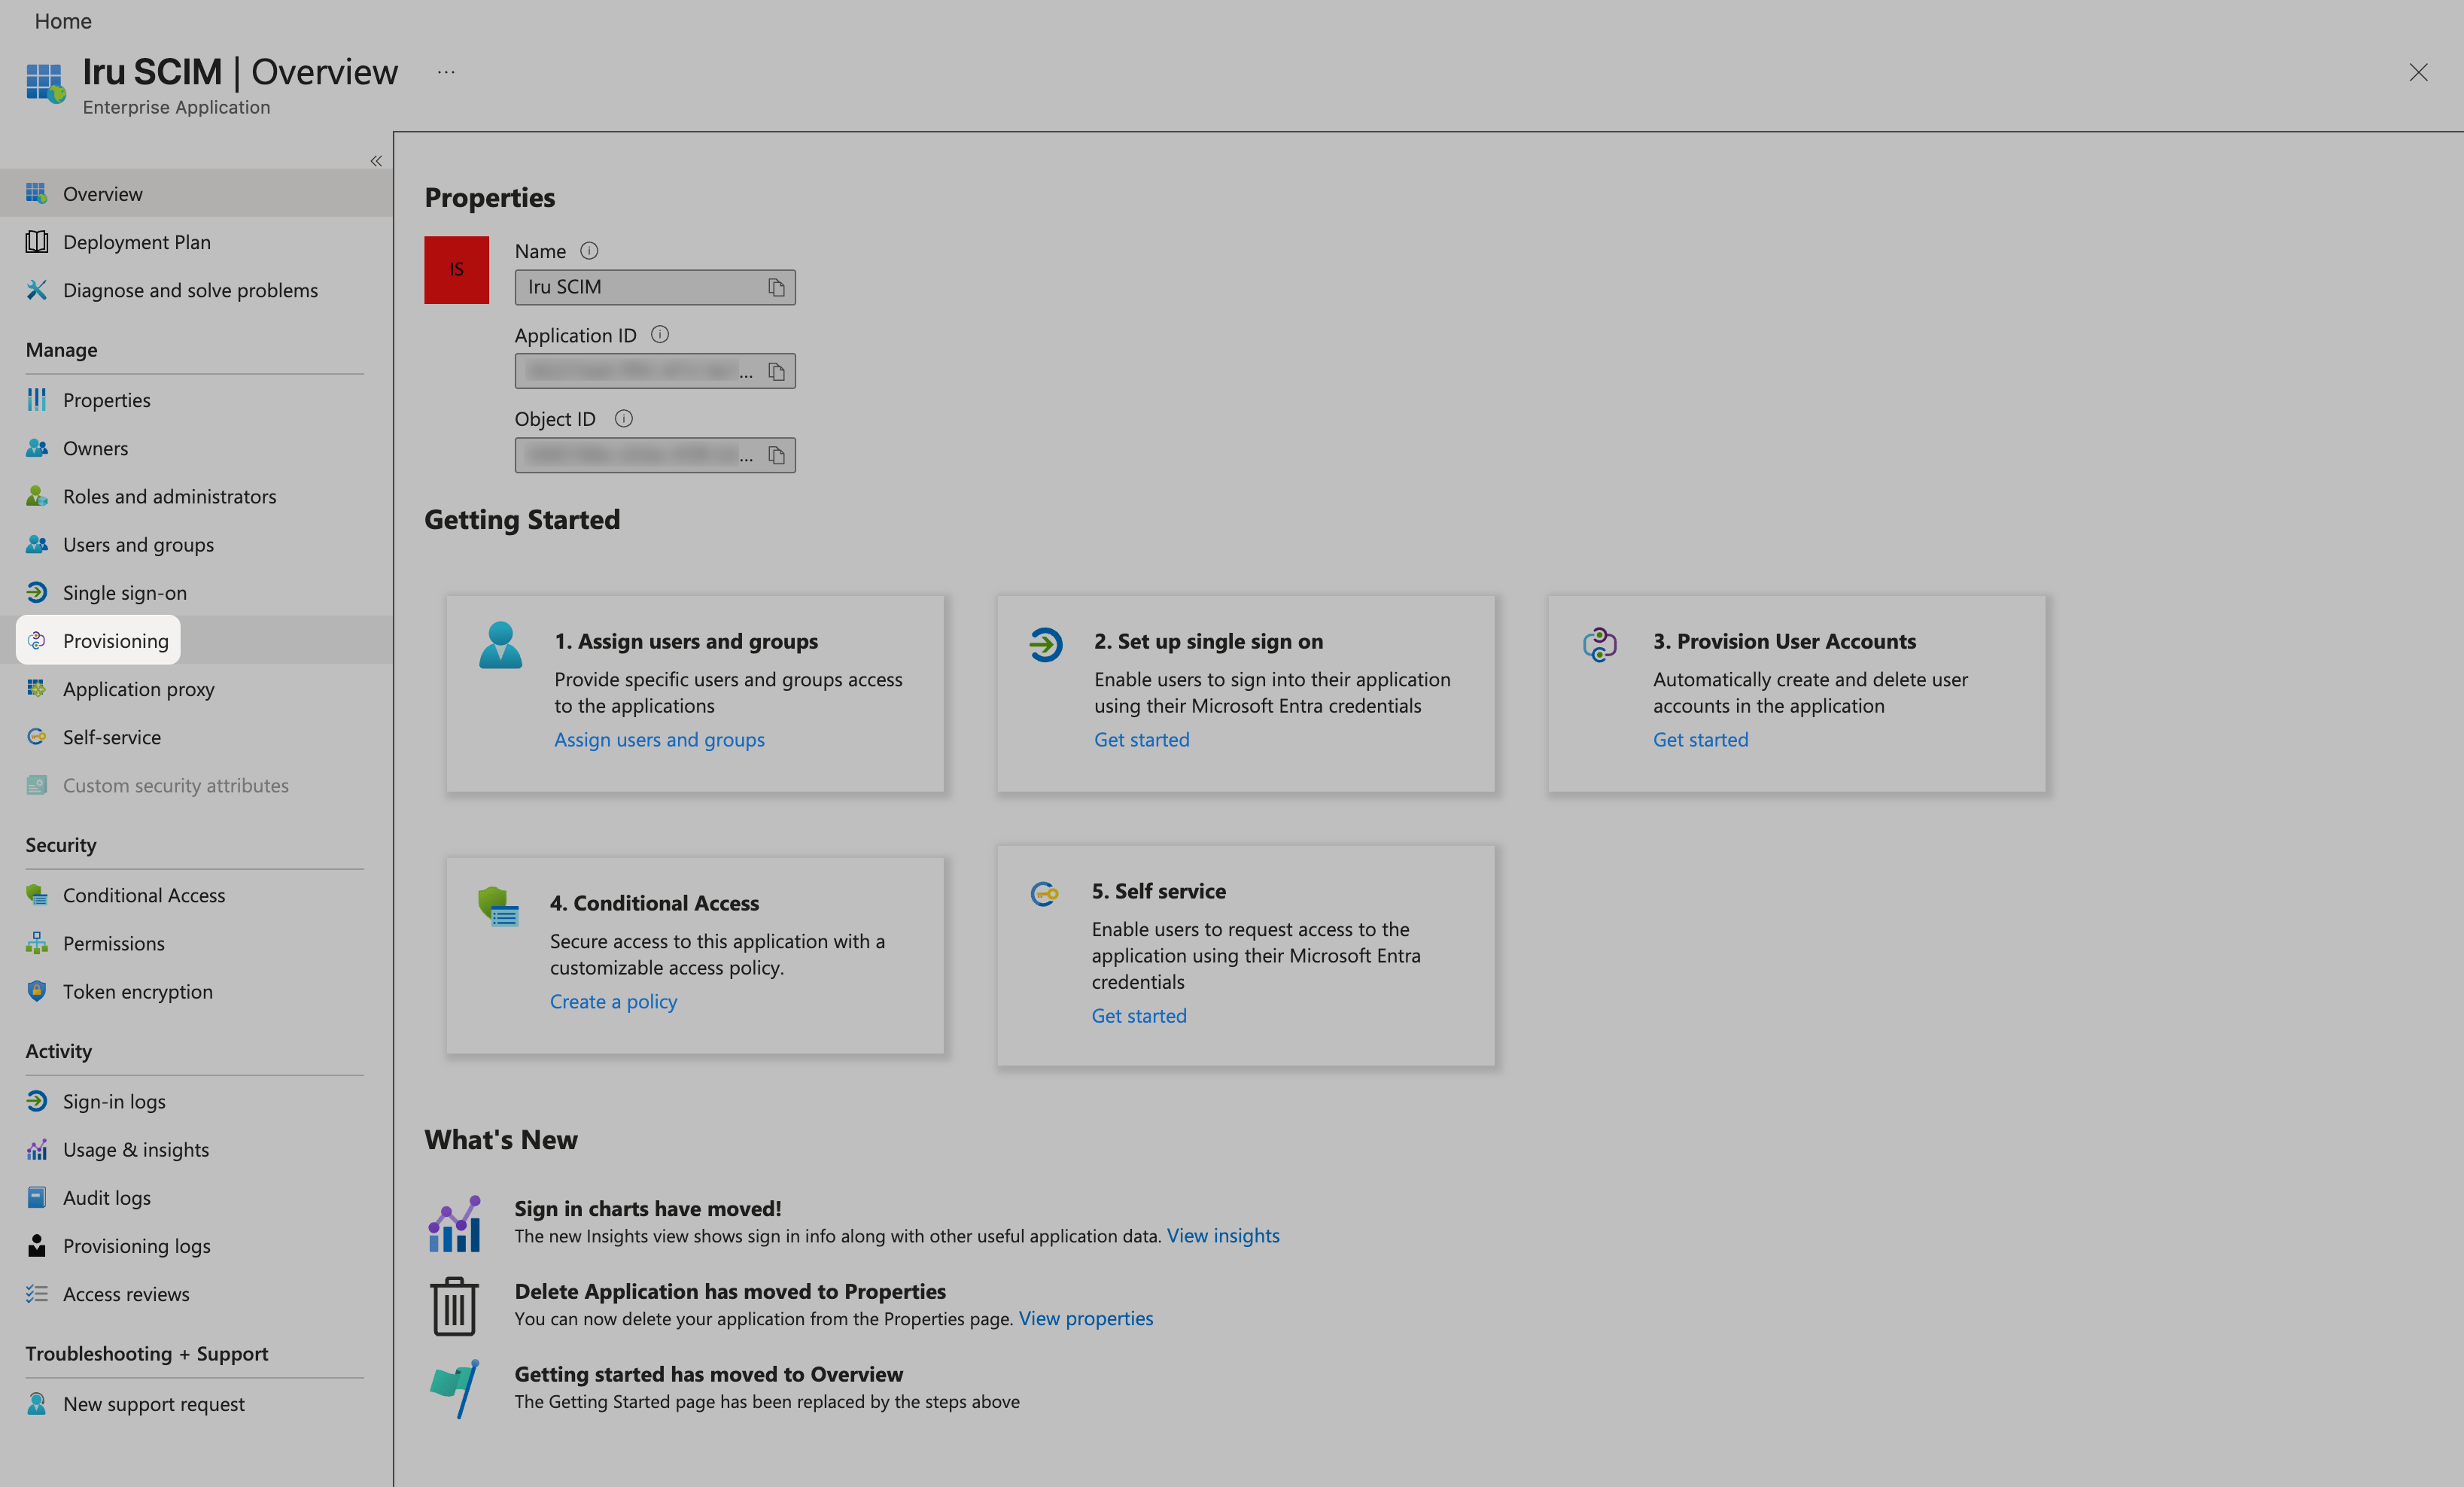Click 'Delete Application has moved to Properties' heading
Image resolution: width=2464 pixels, height=1487 pixels.
(730, 1291)
